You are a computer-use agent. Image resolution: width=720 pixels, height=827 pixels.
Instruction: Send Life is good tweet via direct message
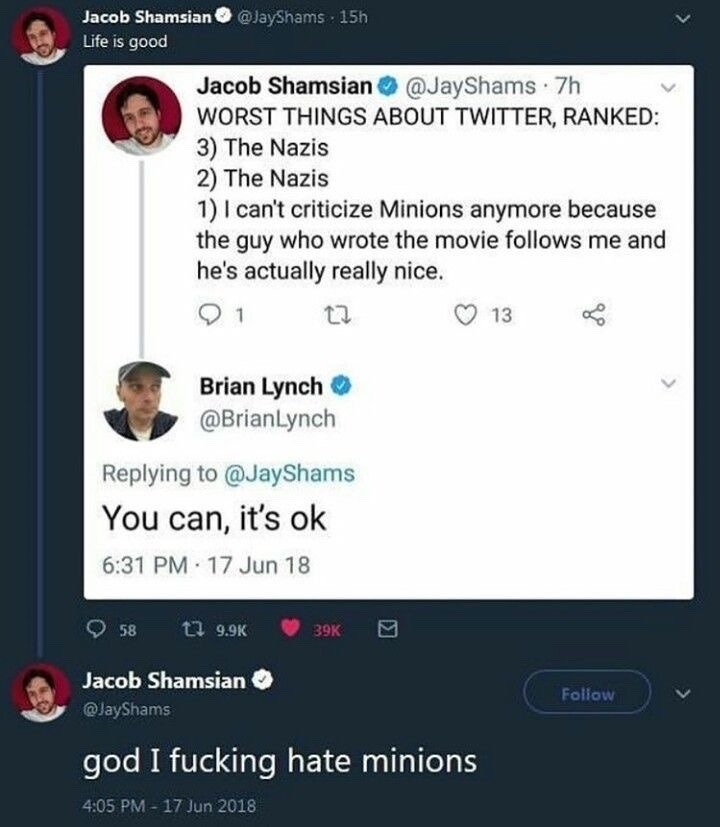[388, 629]
